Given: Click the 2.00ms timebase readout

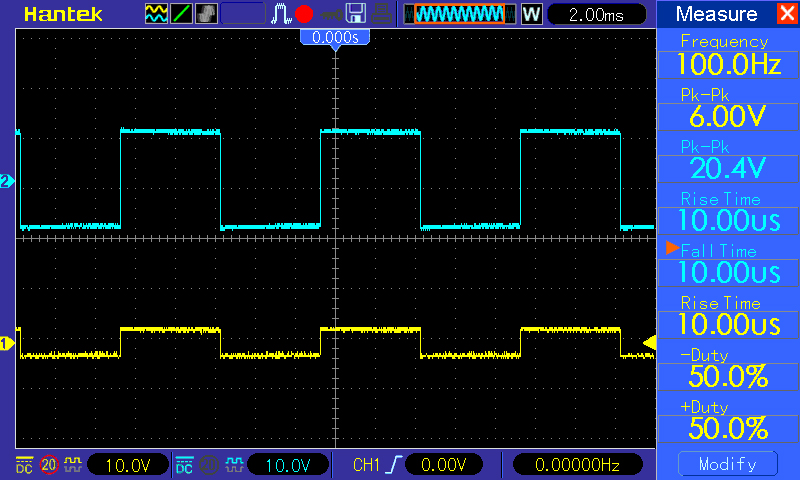Looking at the screenshot, I should point(596,14).
